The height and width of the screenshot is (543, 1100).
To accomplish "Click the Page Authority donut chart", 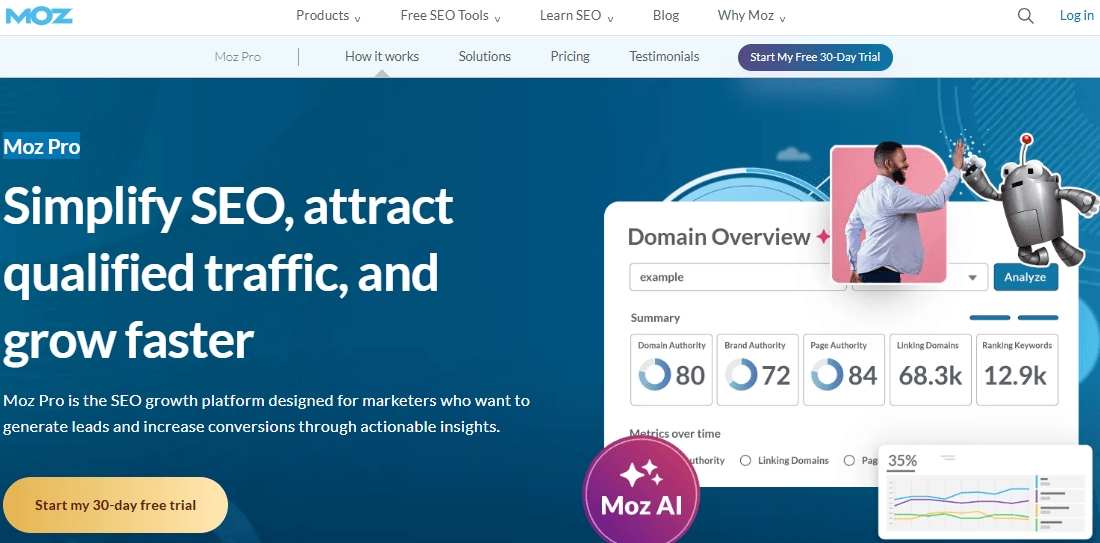I will coord(828,375).
